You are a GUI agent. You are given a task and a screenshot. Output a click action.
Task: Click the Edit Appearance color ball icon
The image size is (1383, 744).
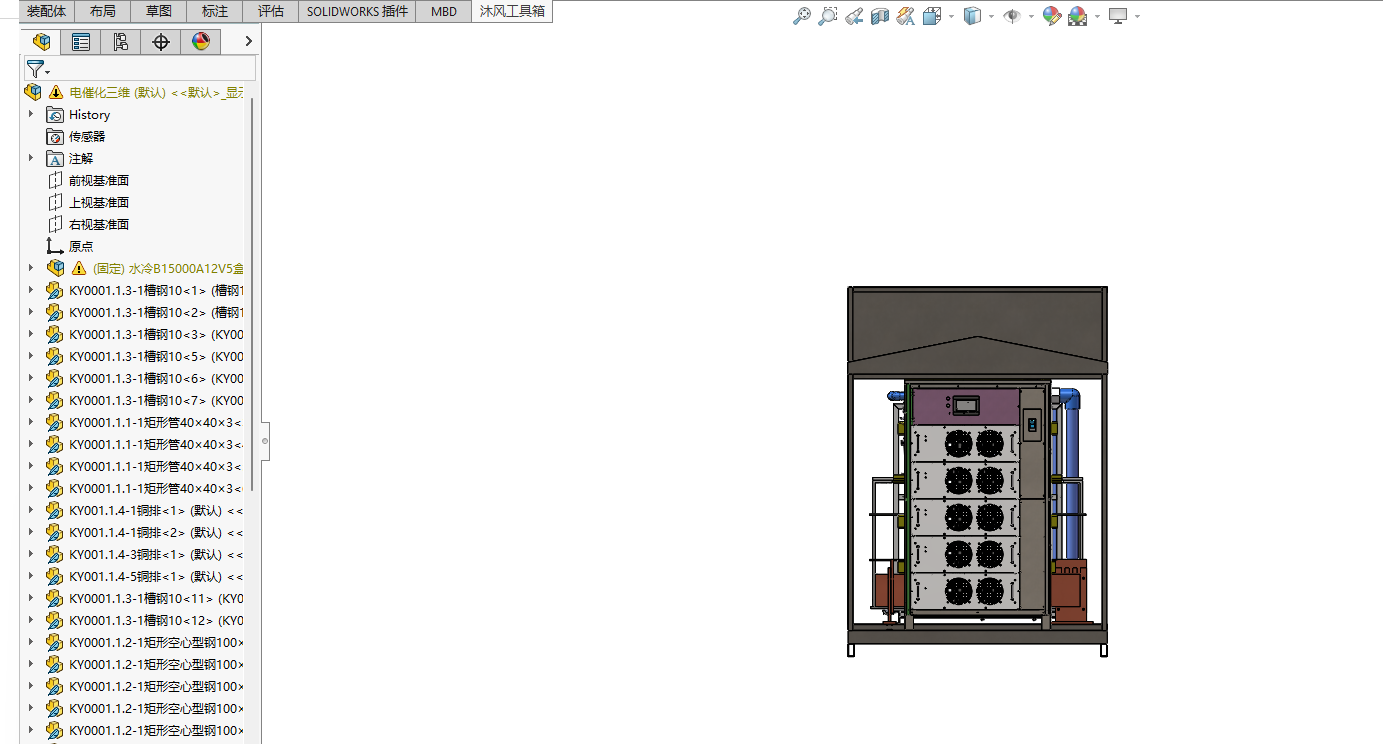[1051, 16]
